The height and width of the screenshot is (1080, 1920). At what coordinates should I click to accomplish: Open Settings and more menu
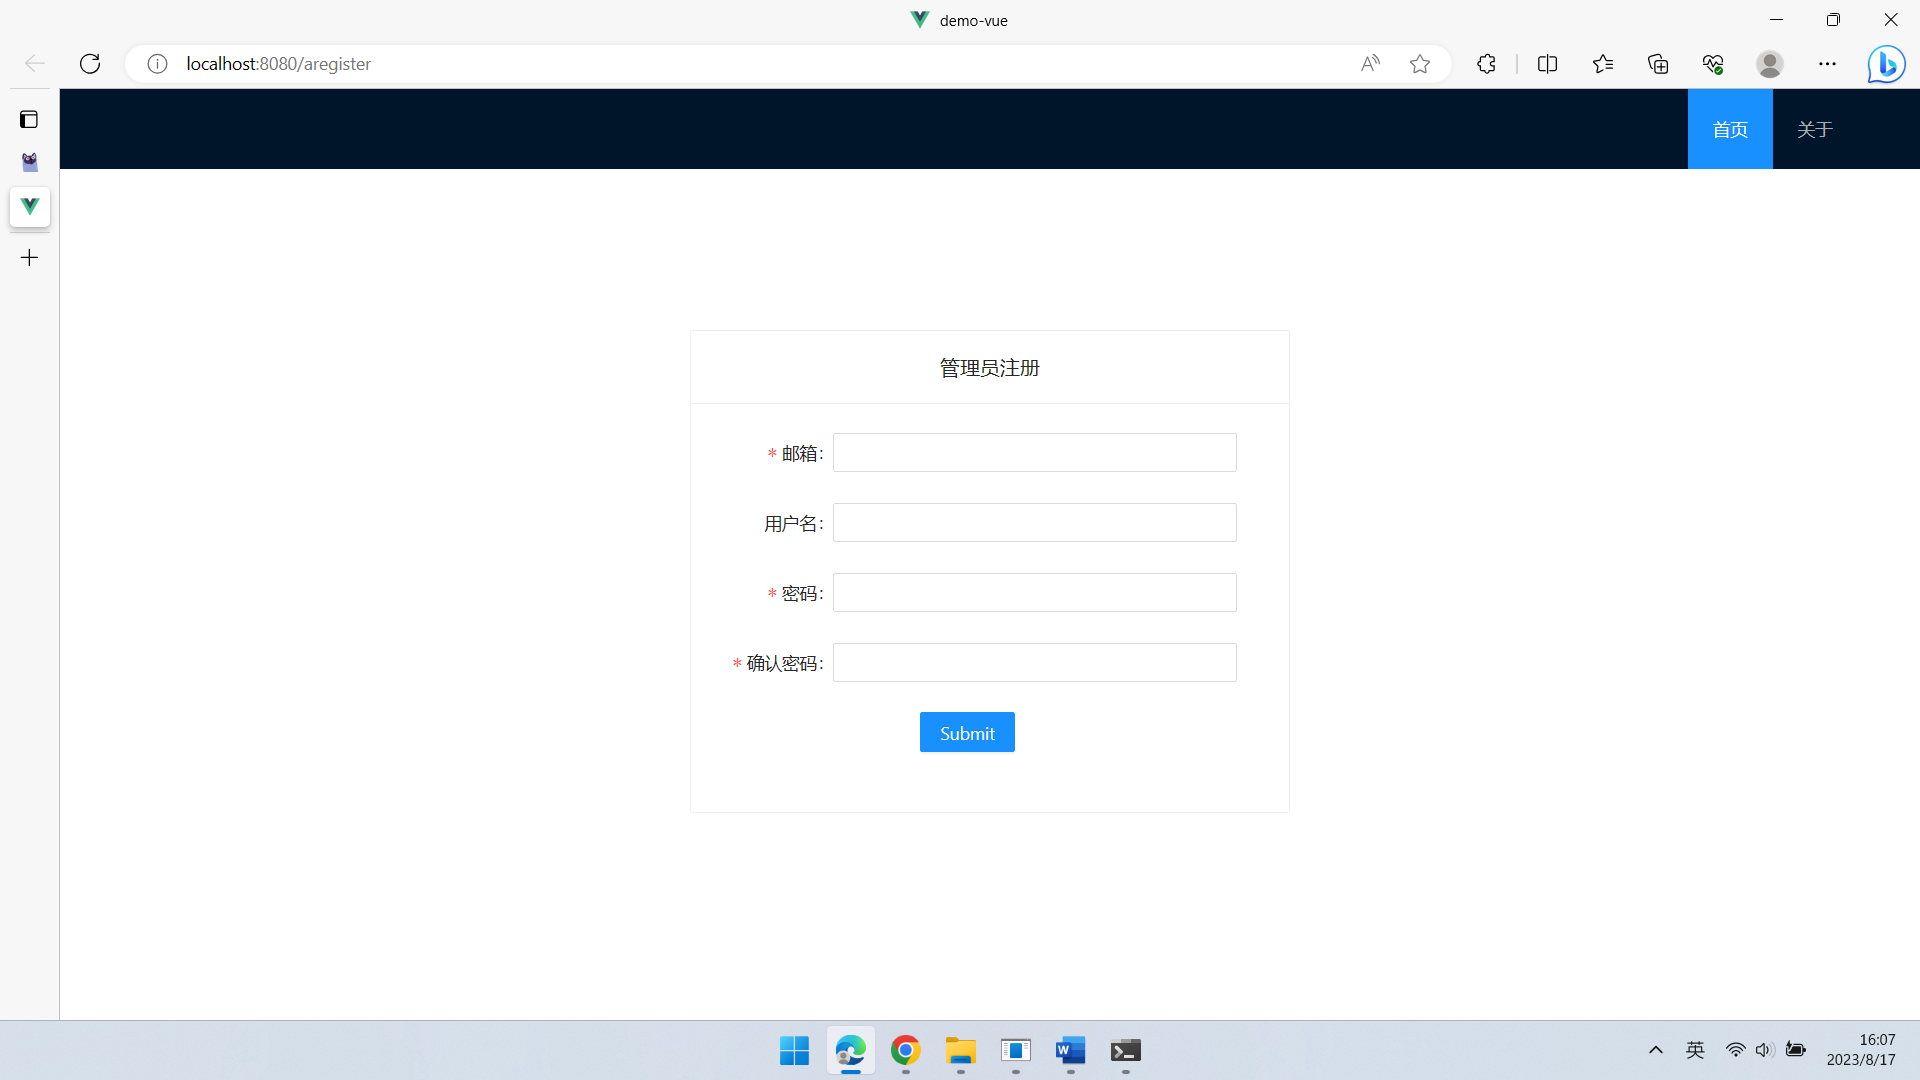(1827, 64)
